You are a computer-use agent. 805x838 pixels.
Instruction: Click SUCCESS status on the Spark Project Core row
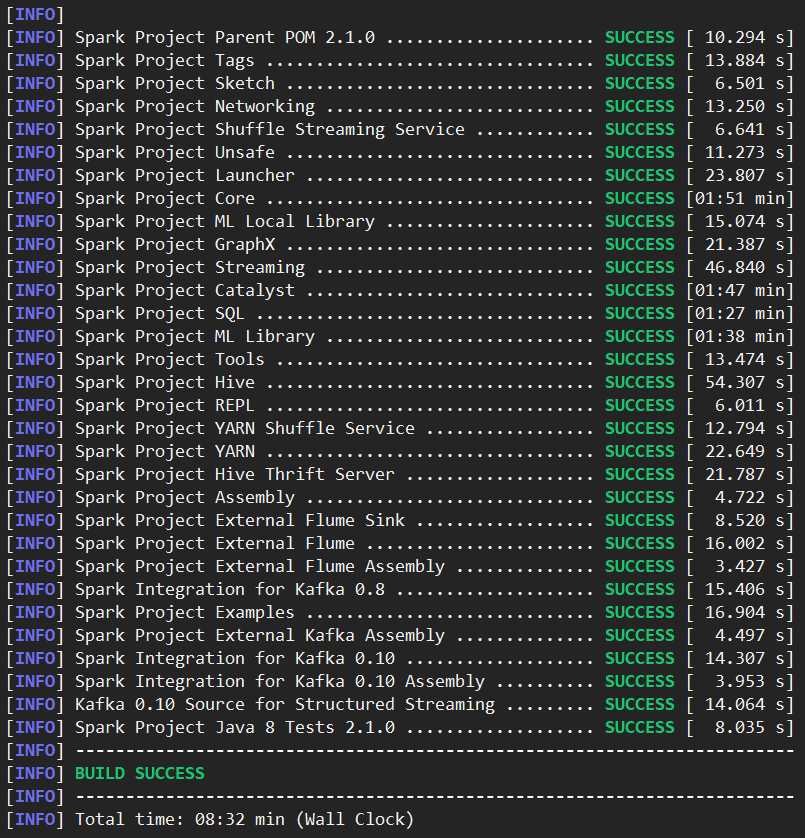pyautogui.click(x=639, y=199)
